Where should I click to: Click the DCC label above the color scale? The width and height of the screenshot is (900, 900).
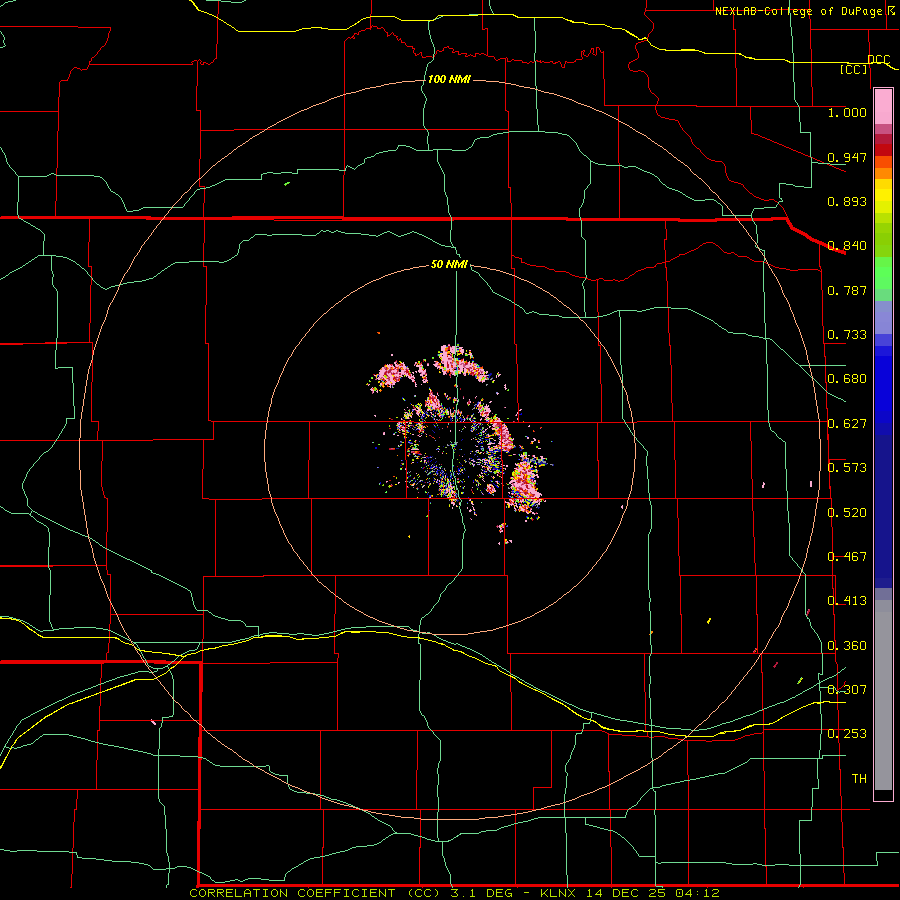pos(879,59)
